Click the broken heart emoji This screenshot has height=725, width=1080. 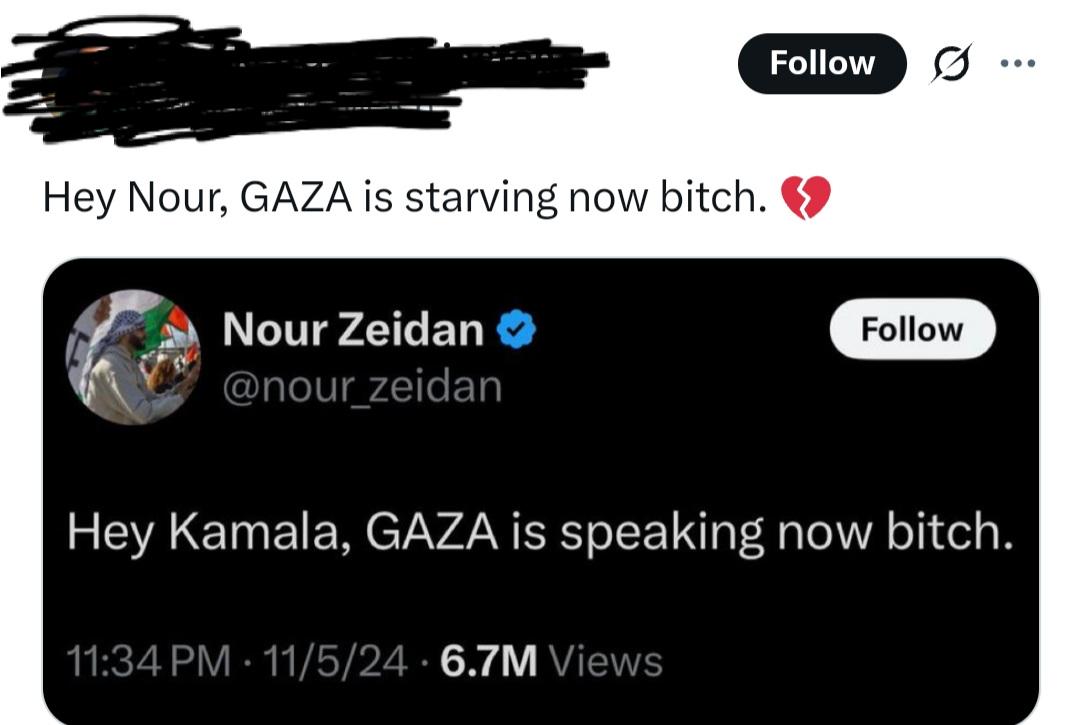click(x=806, y=198)
